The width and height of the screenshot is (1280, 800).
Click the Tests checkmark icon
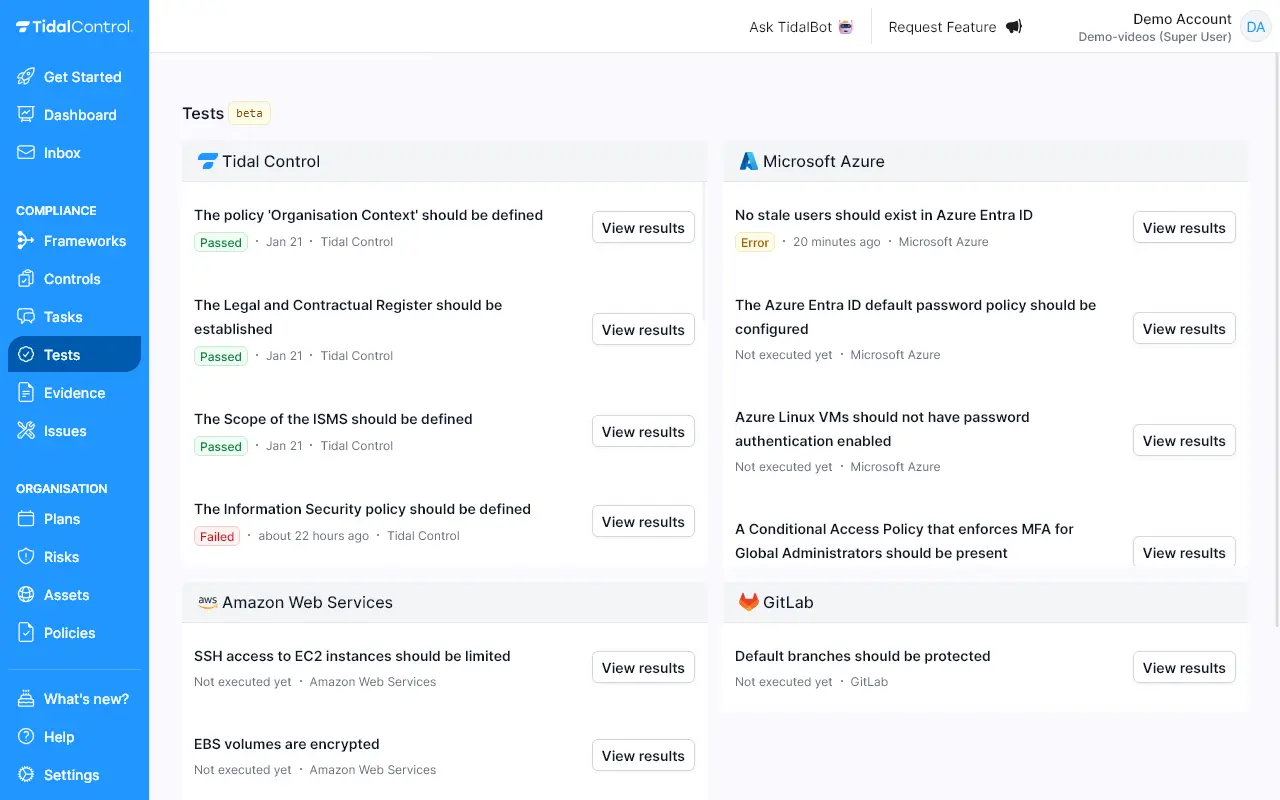coord(26,355)
